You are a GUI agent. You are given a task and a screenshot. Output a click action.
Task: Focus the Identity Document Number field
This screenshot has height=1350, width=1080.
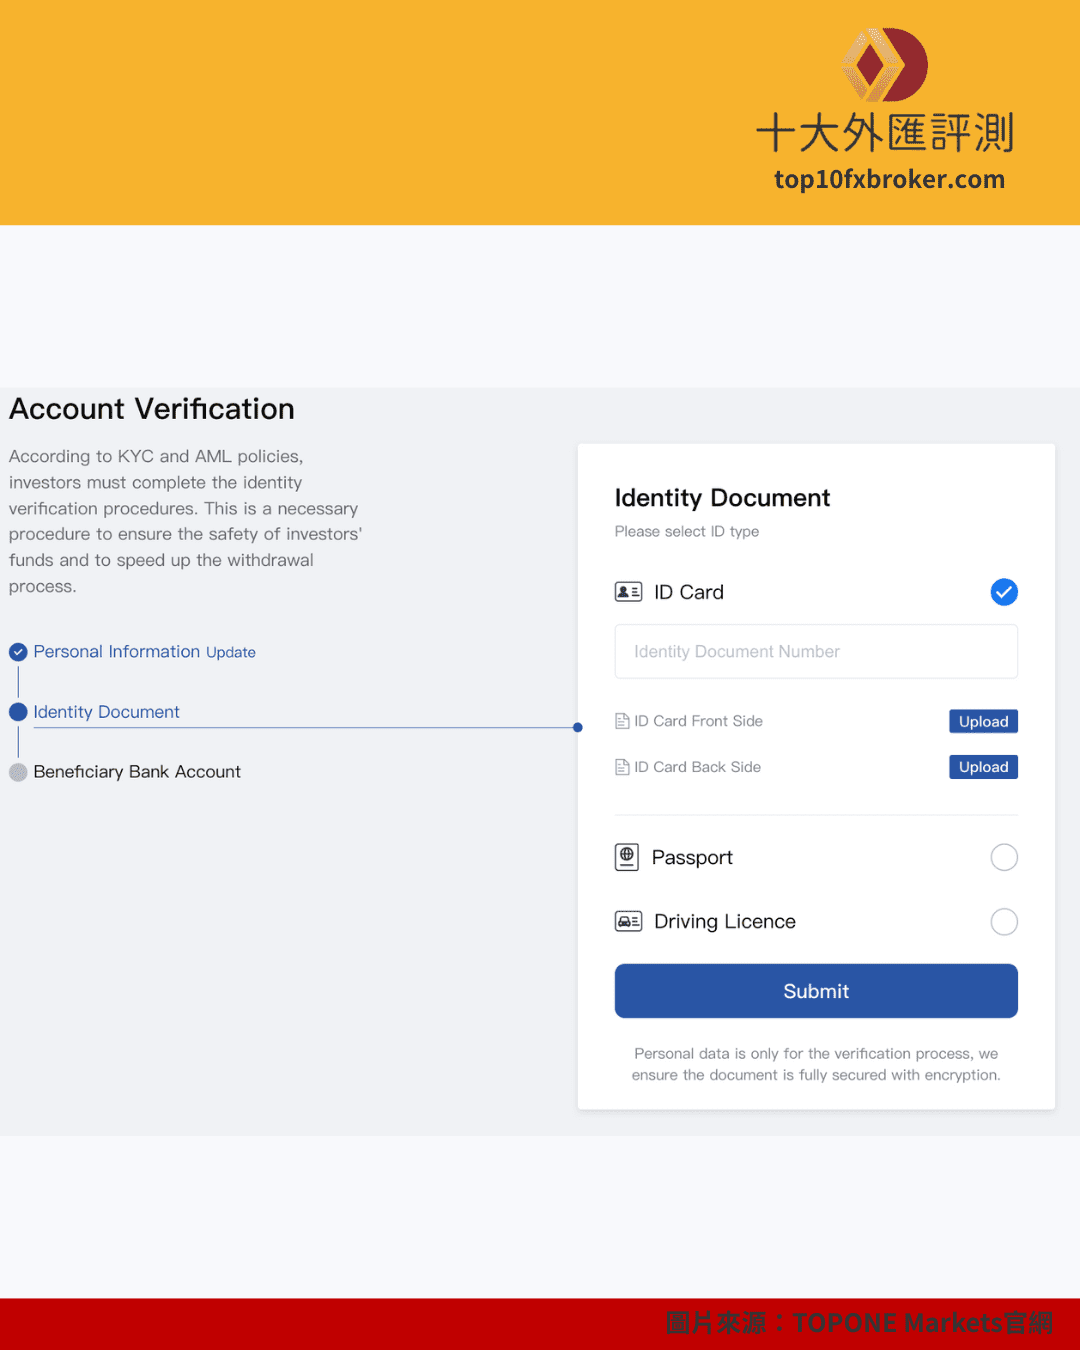816,652
